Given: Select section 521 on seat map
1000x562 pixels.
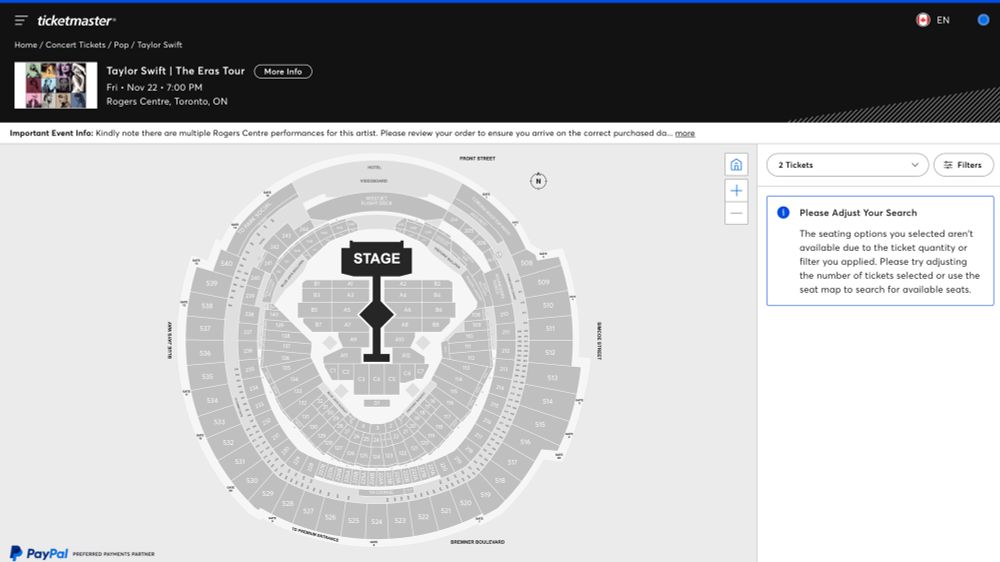Looking at the screenshot, I should tap(446, 510).
